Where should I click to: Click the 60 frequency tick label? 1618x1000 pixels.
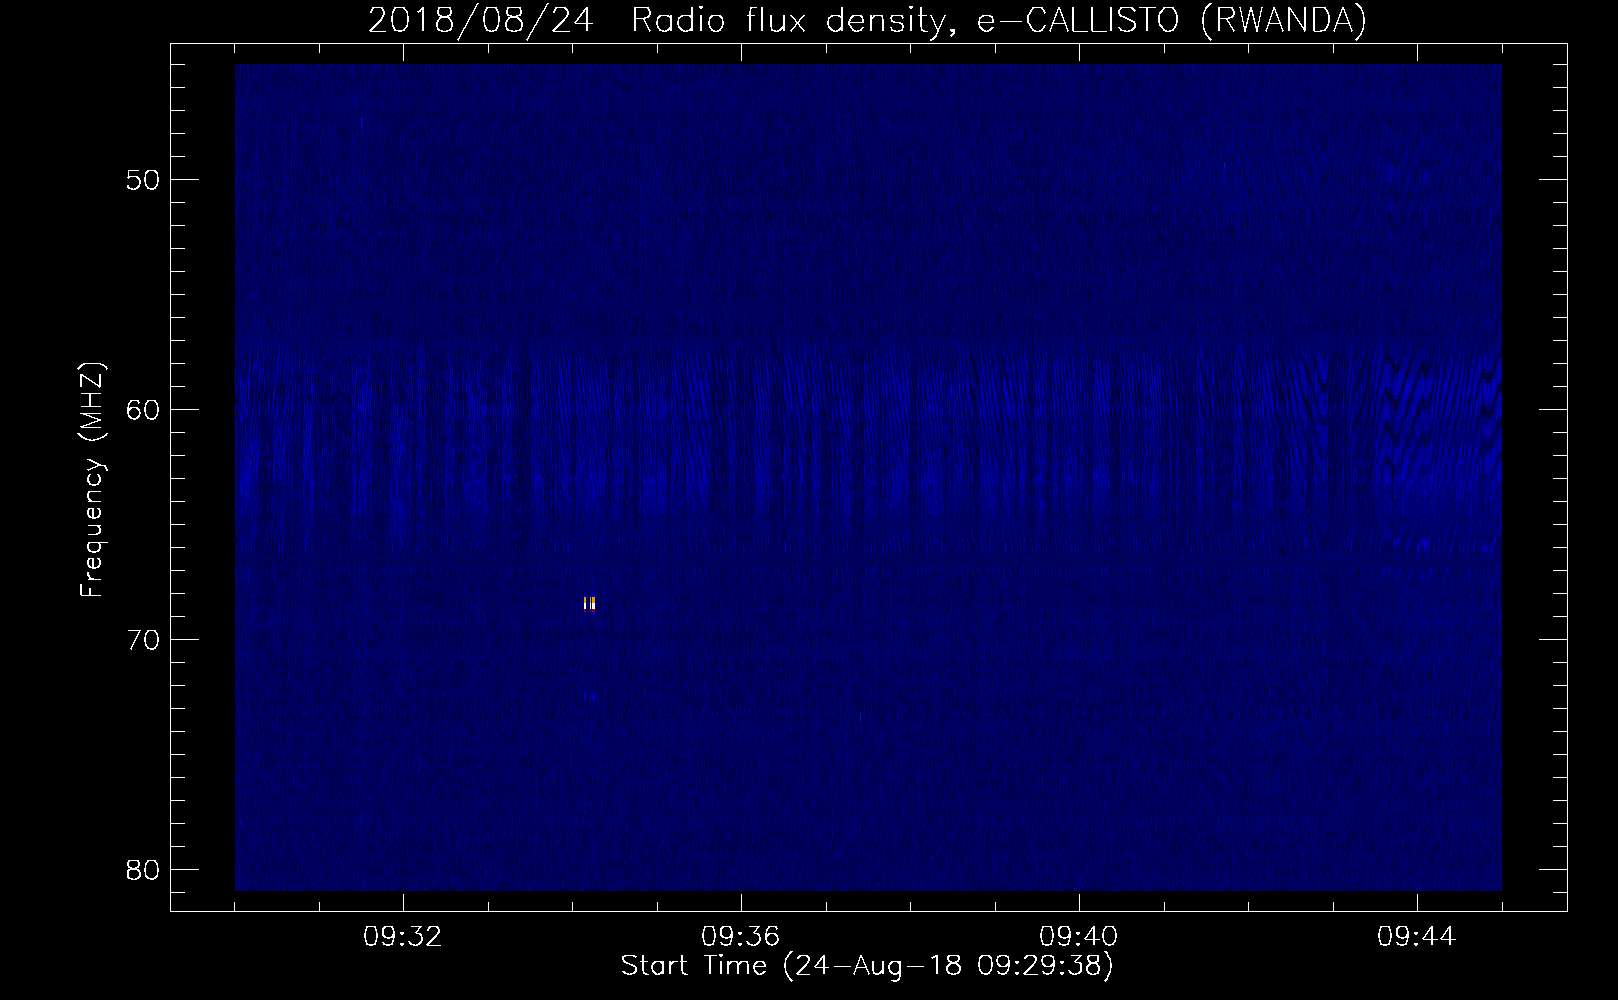(x=144, y=410)
